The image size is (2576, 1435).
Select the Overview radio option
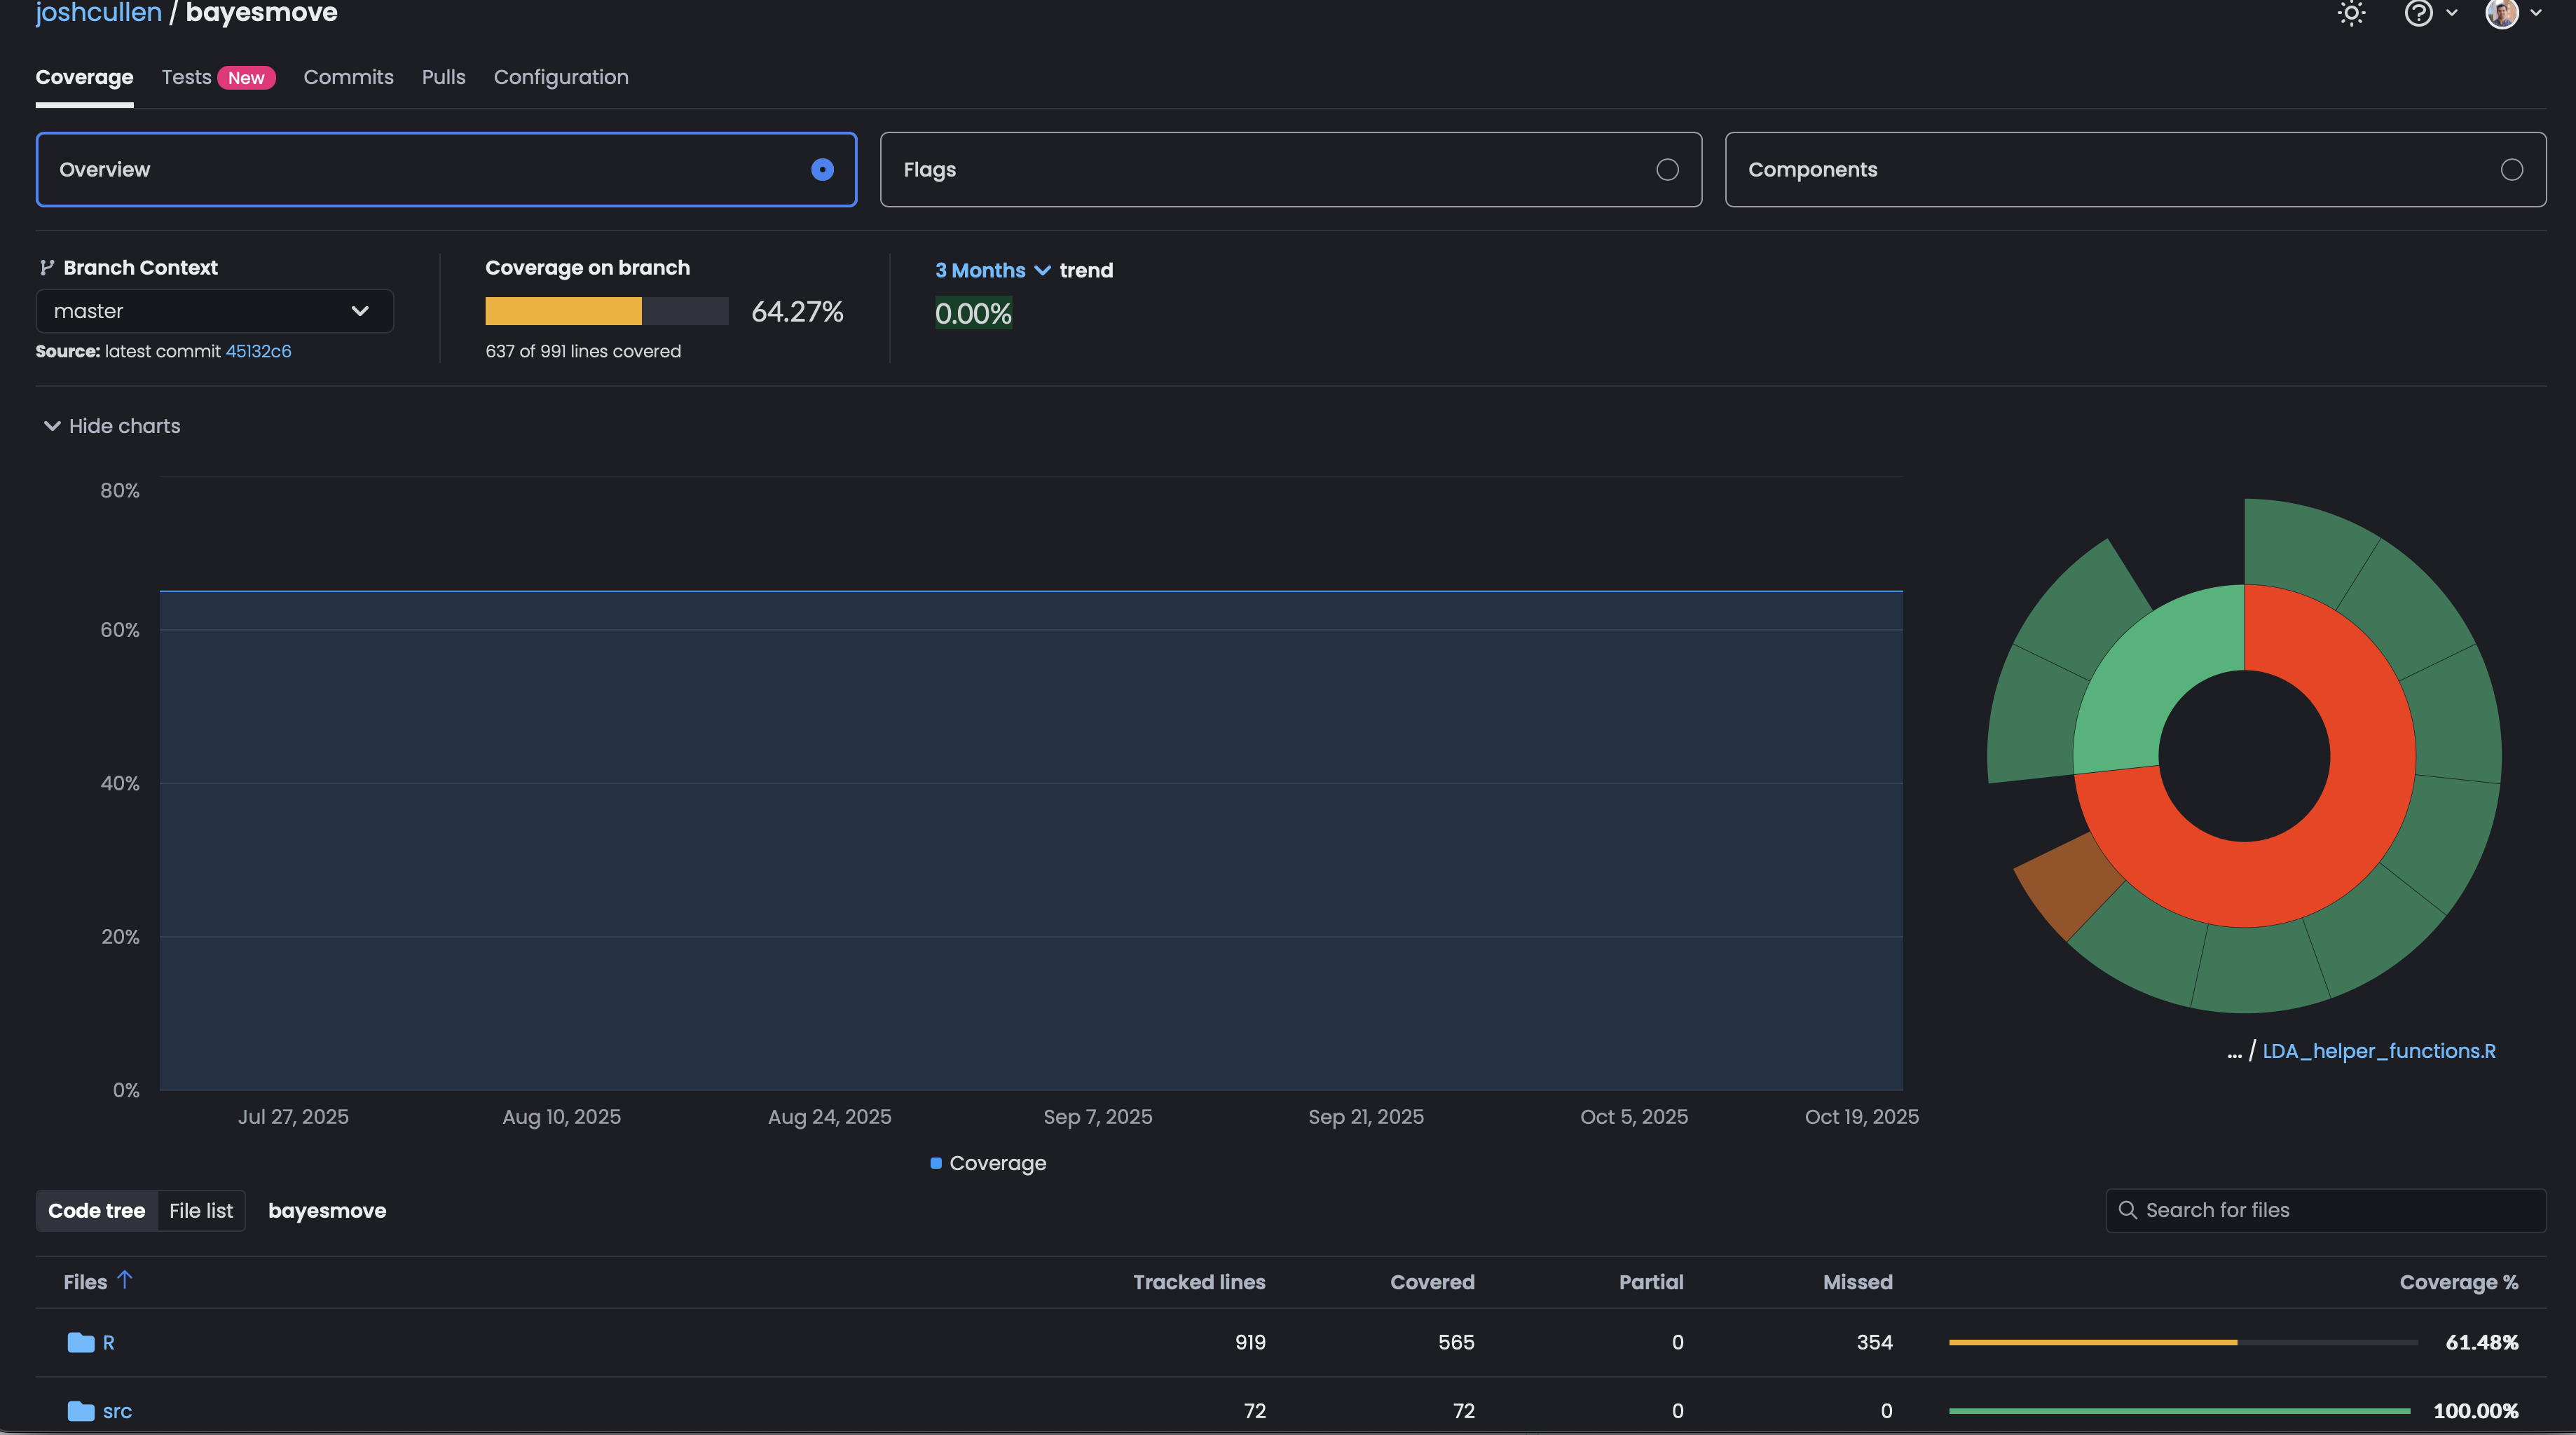(x=822, y=170)
